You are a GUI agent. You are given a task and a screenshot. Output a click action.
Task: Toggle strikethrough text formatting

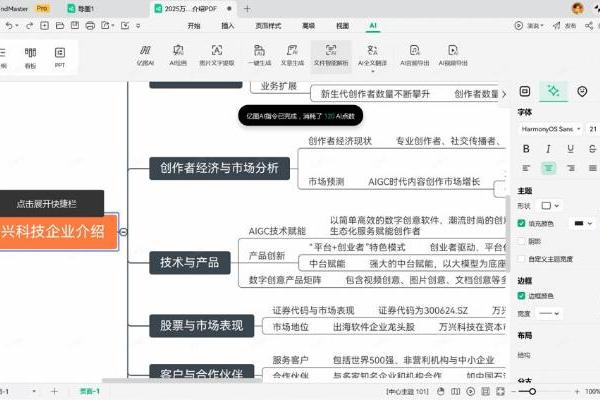[592, 149]
